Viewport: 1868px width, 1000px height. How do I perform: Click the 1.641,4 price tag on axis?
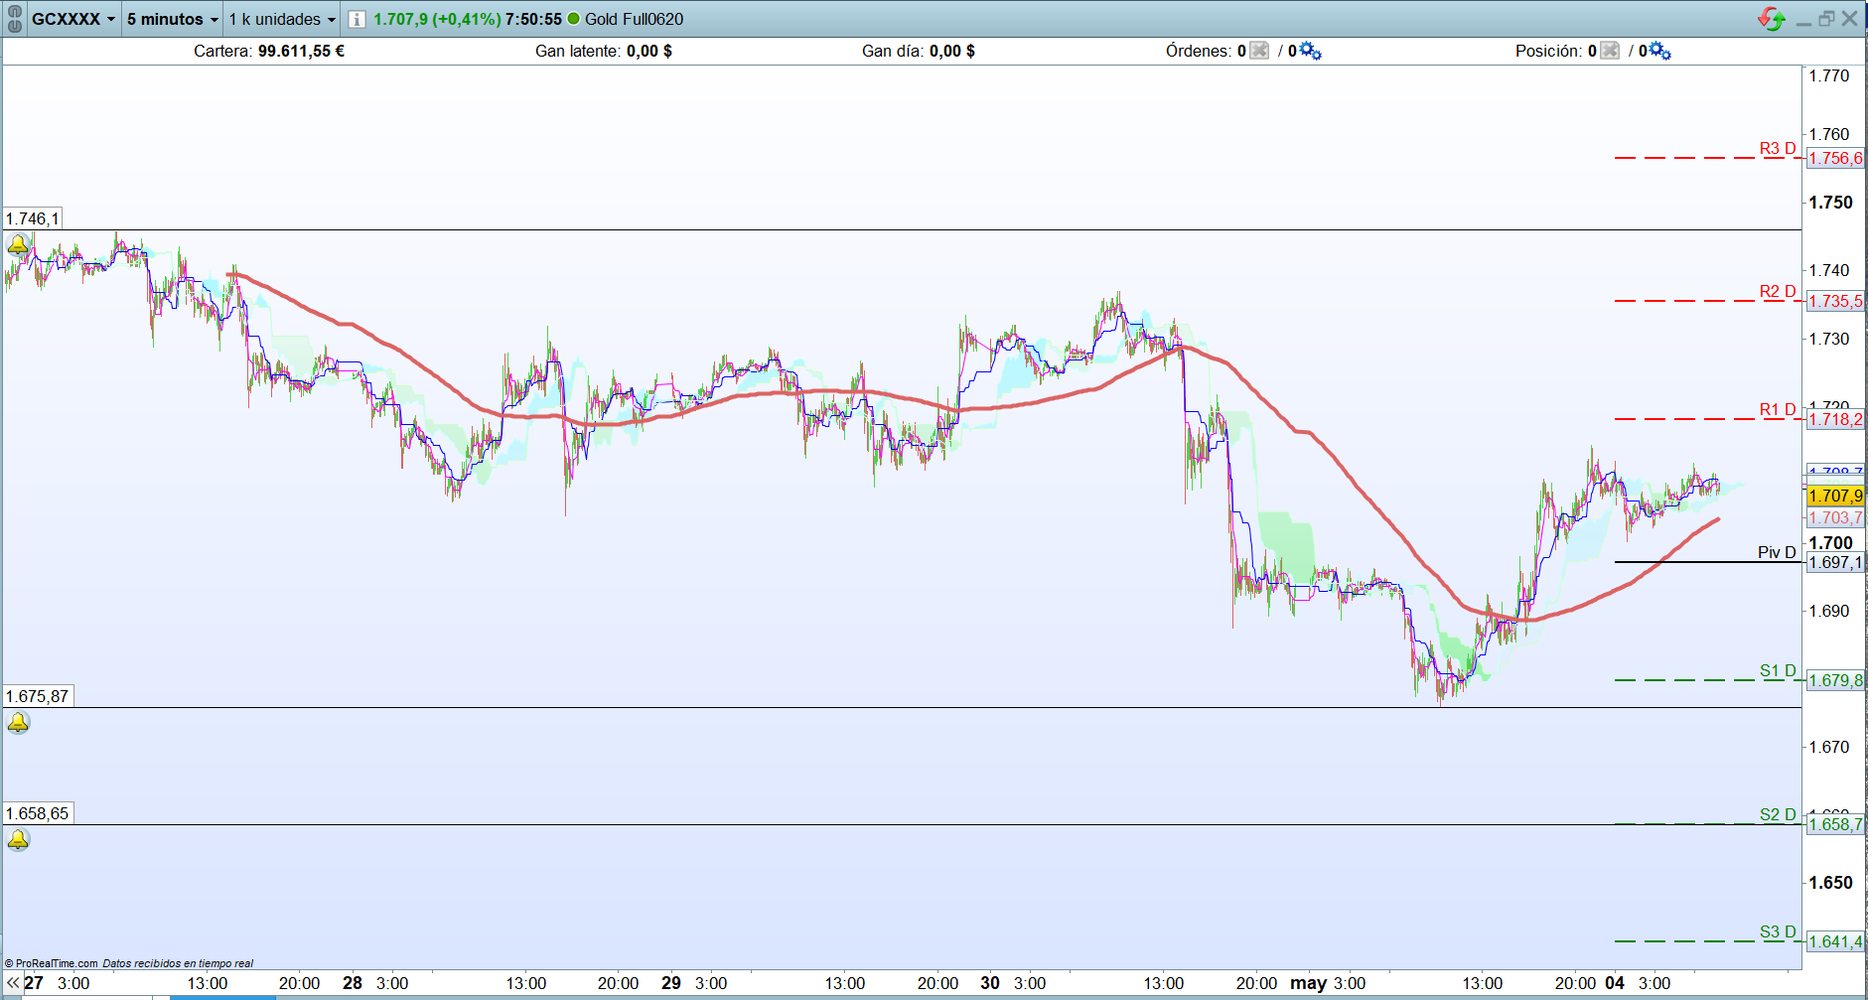pos(1836,942)
